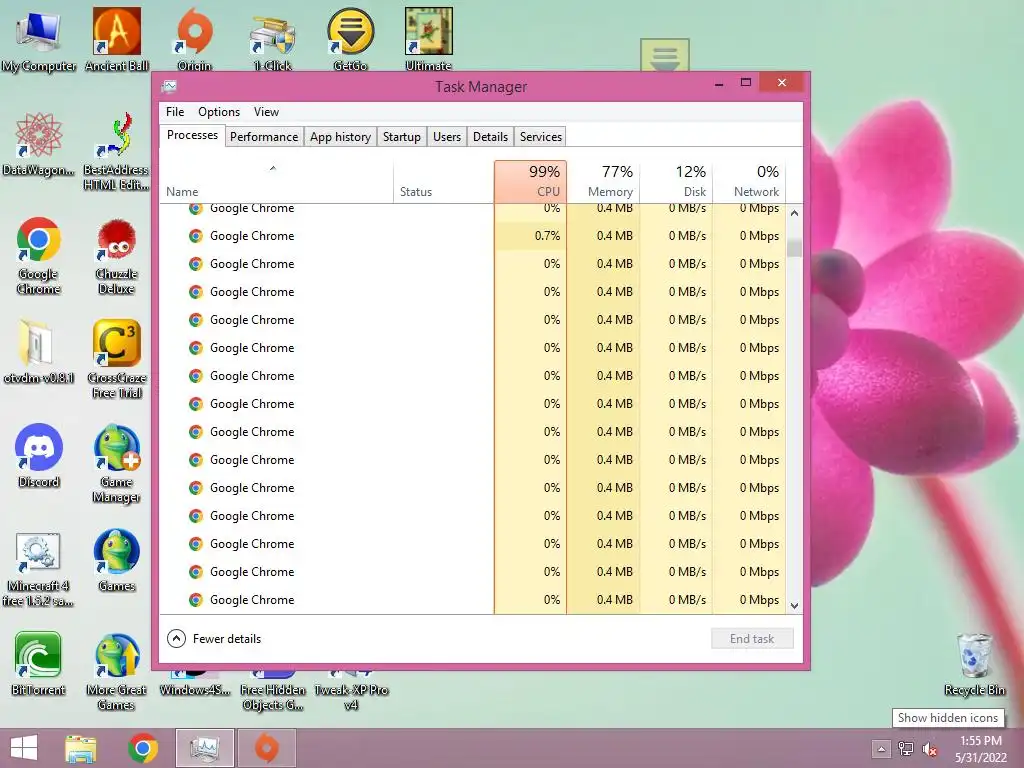
Task: Sort by the 12% Disk column
Action: [x=677, y=182]
